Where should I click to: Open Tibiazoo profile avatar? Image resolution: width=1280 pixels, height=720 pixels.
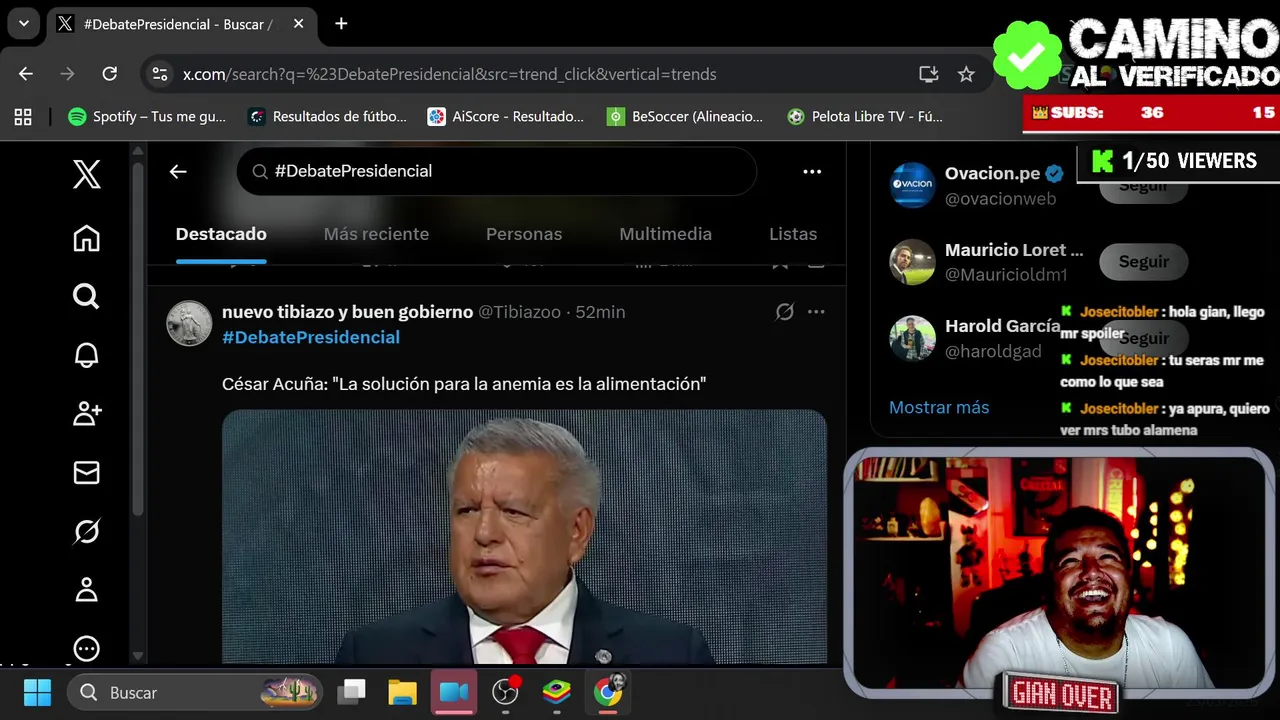(189, 323)
